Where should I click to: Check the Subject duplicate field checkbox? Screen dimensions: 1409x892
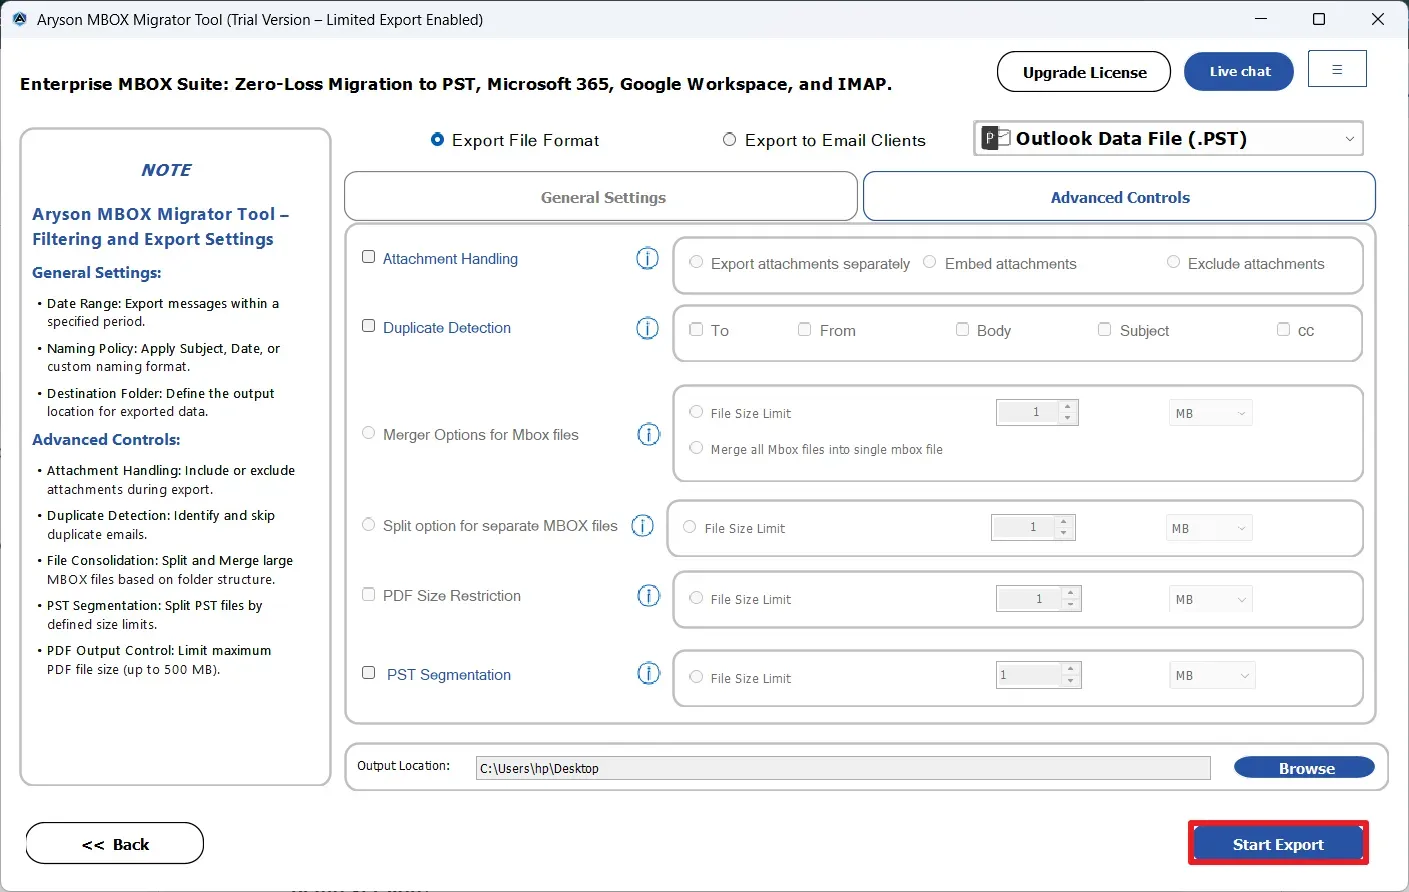tap(1104, 329)
